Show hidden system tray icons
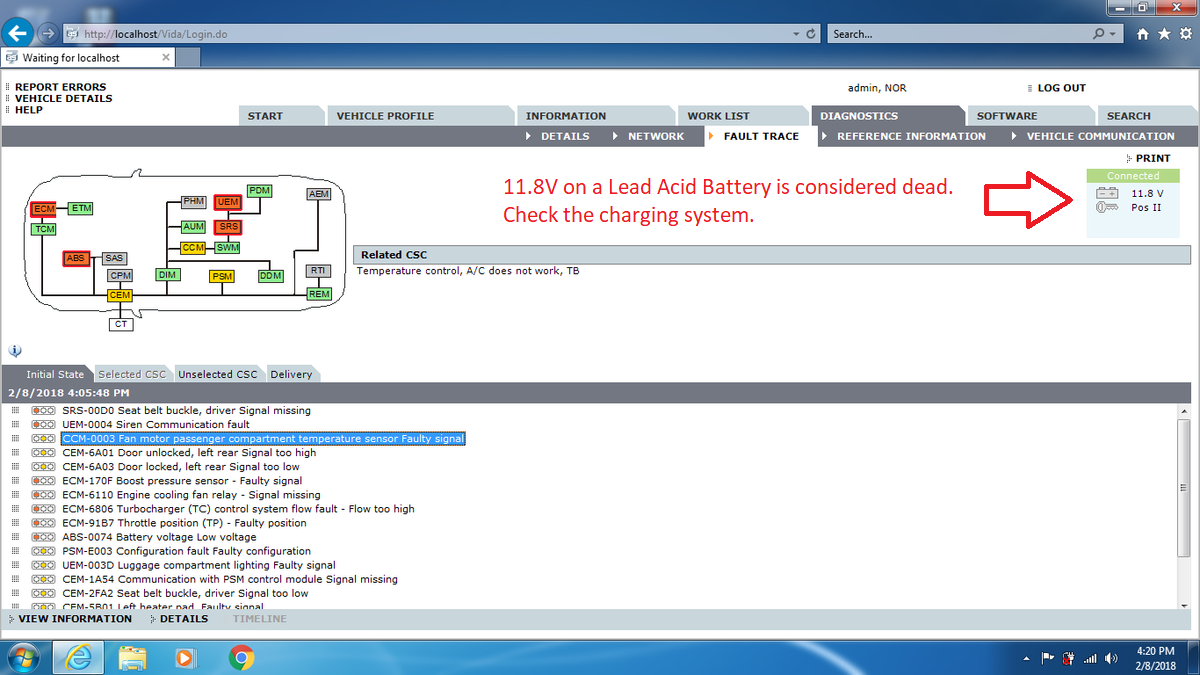 pos(1027,658)
